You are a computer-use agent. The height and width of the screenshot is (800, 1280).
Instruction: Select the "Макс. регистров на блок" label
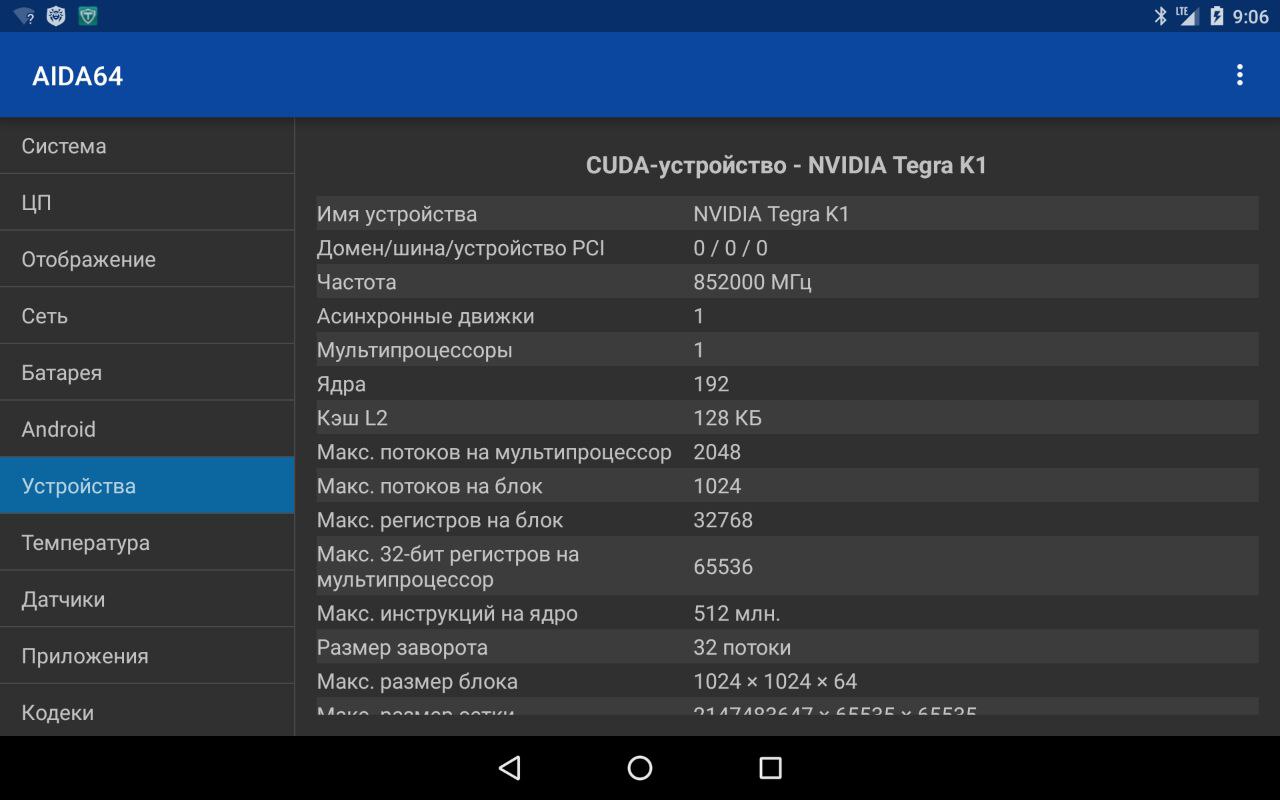click(440, 520)
